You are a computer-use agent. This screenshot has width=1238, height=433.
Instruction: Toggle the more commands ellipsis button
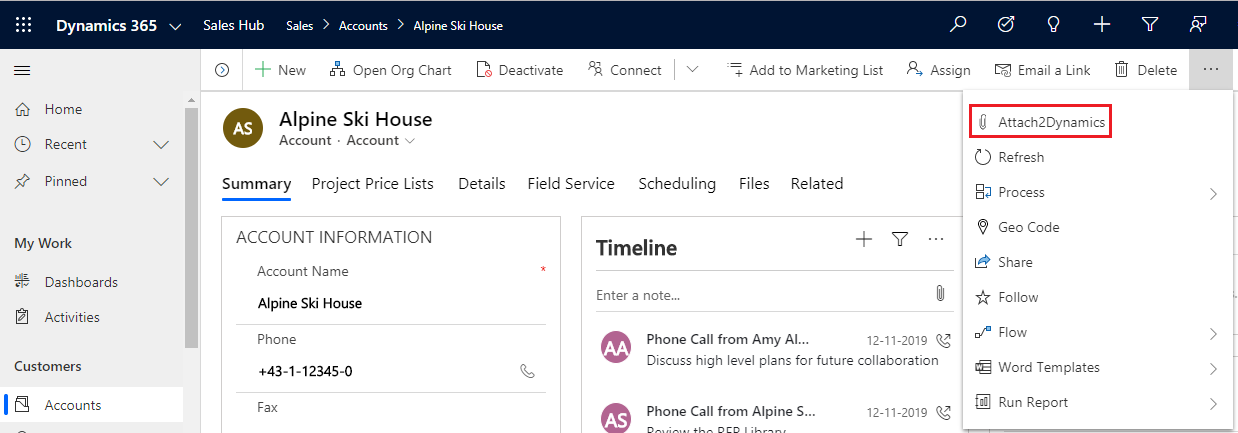coord(1211,70)
